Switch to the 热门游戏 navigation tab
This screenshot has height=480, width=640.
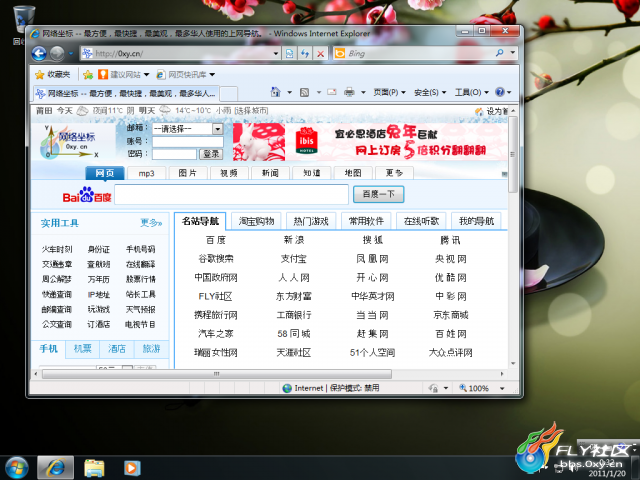click(x=311, y=221)
